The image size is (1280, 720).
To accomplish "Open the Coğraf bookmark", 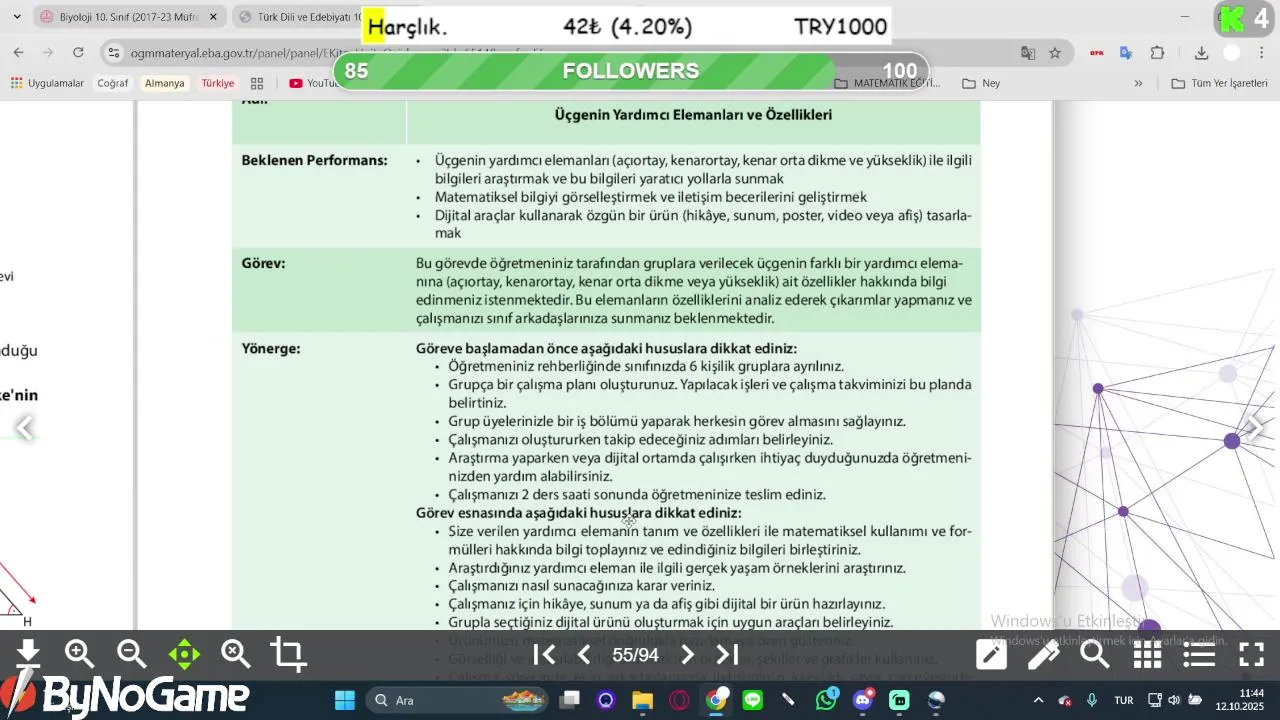I will pos(113,83).
